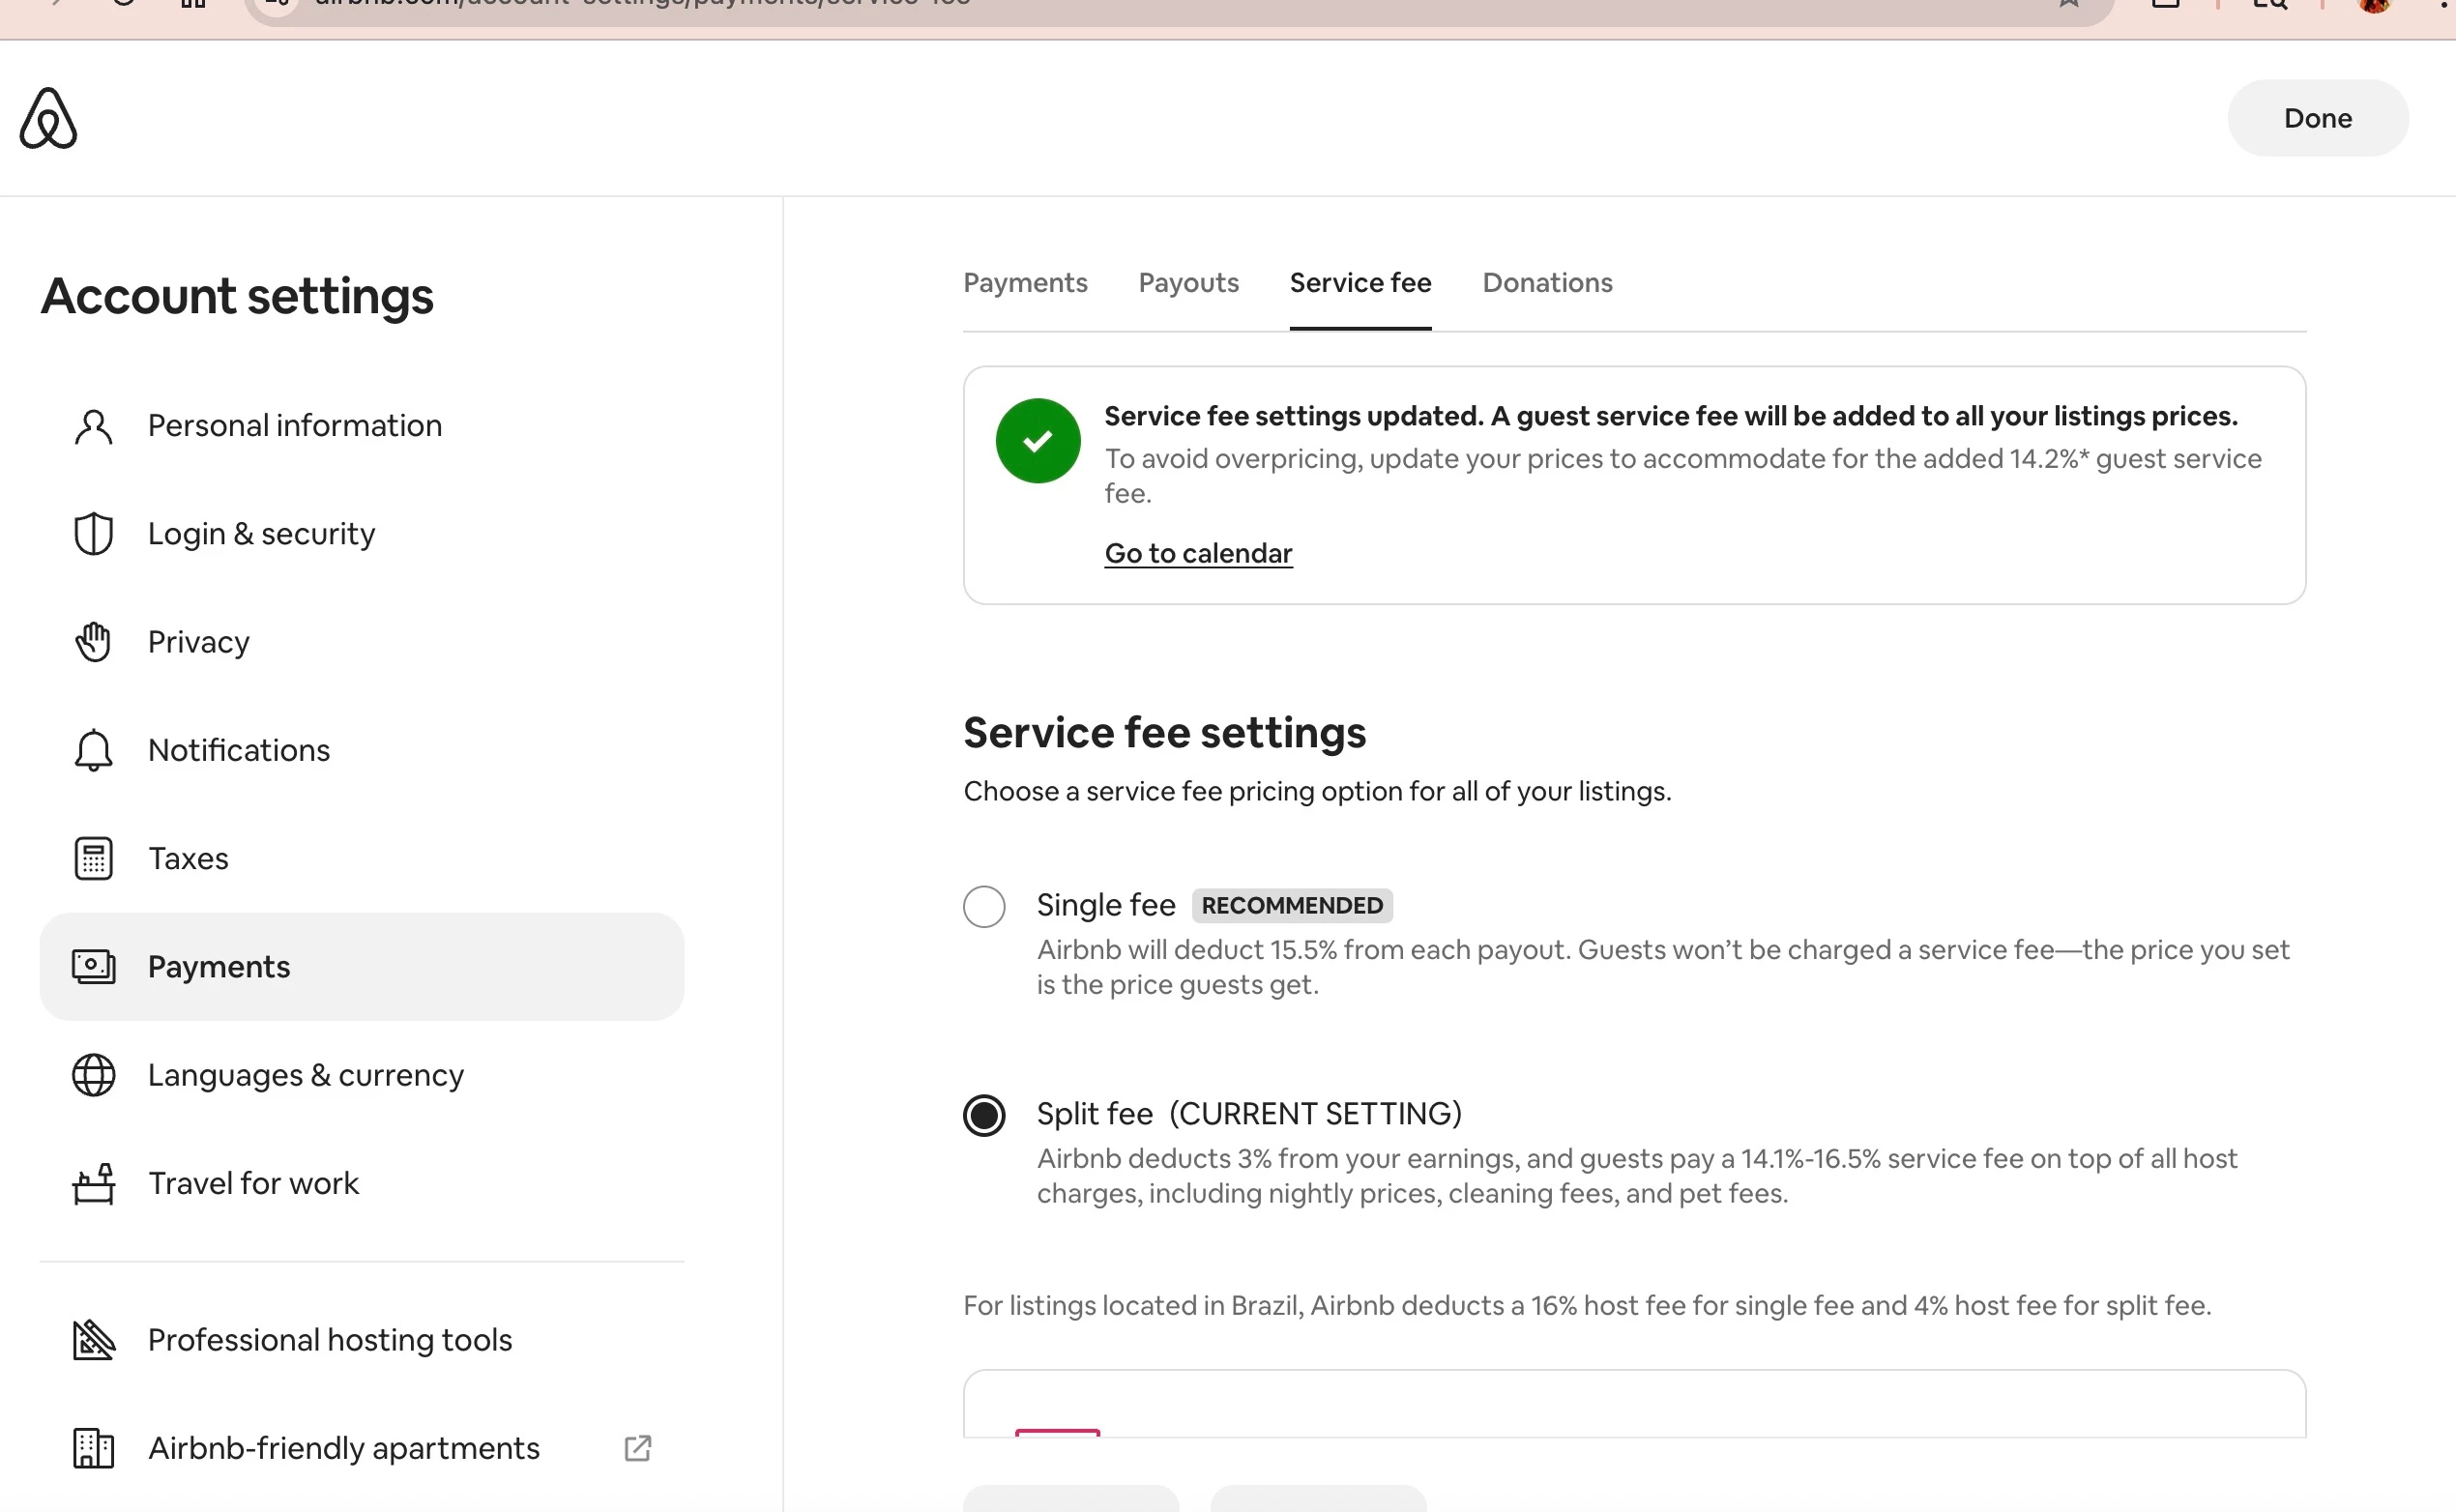Click the Notifications bell icon
This screenshot has height=1512, width=2456.
93,750
